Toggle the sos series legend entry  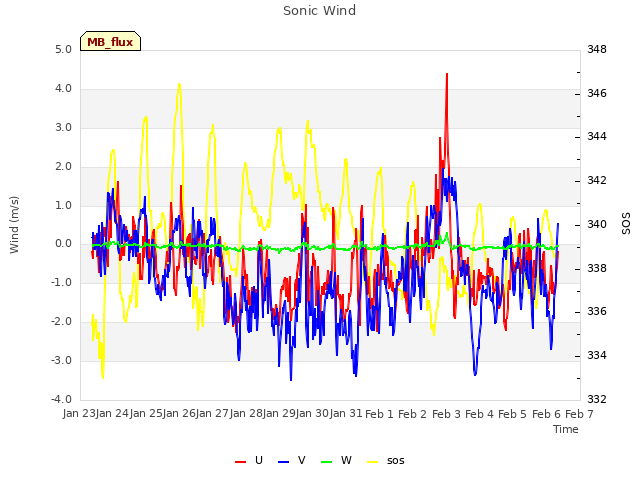click(386, 460)
